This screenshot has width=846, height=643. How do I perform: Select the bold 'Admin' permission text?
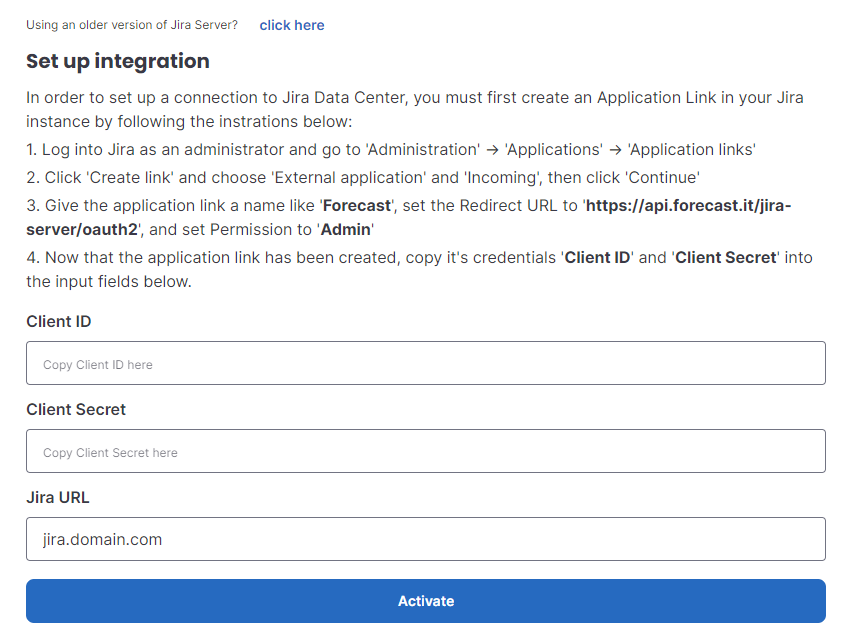[345, 230]
